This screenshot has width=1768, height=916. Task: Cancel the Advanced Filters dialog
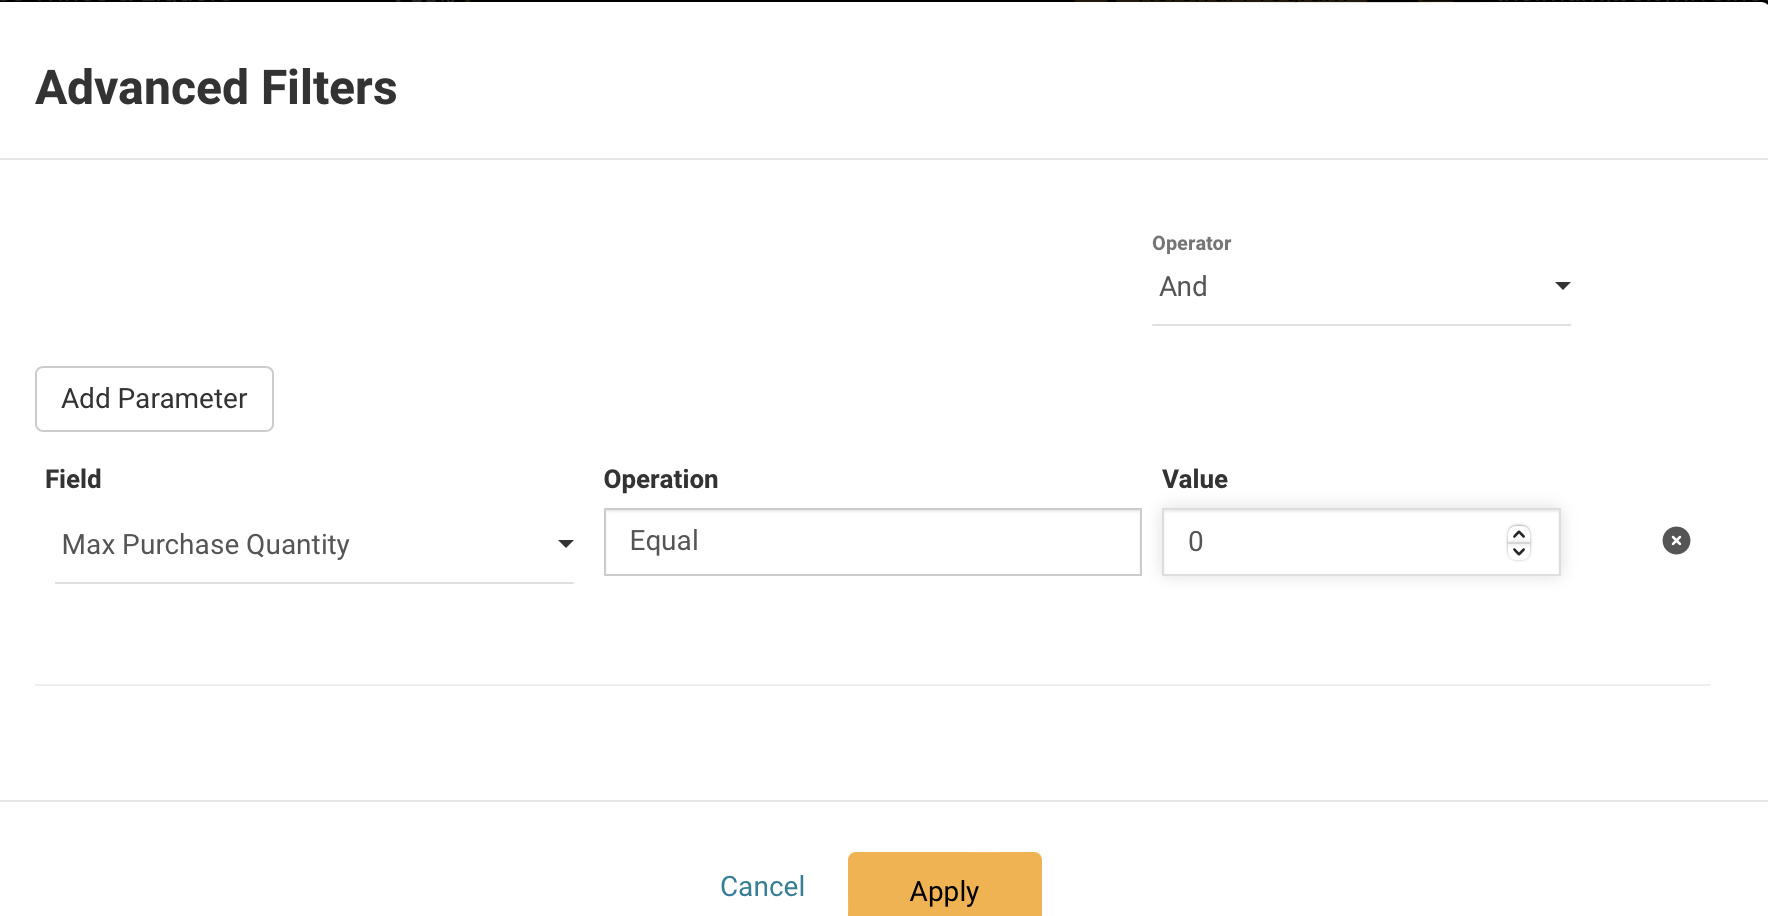tap(762, 886)
